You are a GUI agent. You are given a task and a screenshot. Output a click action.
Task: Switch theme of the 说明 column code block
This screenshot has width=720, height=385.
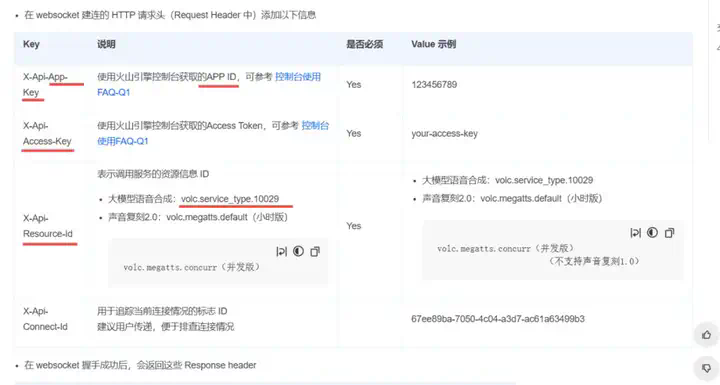point(298,251)
